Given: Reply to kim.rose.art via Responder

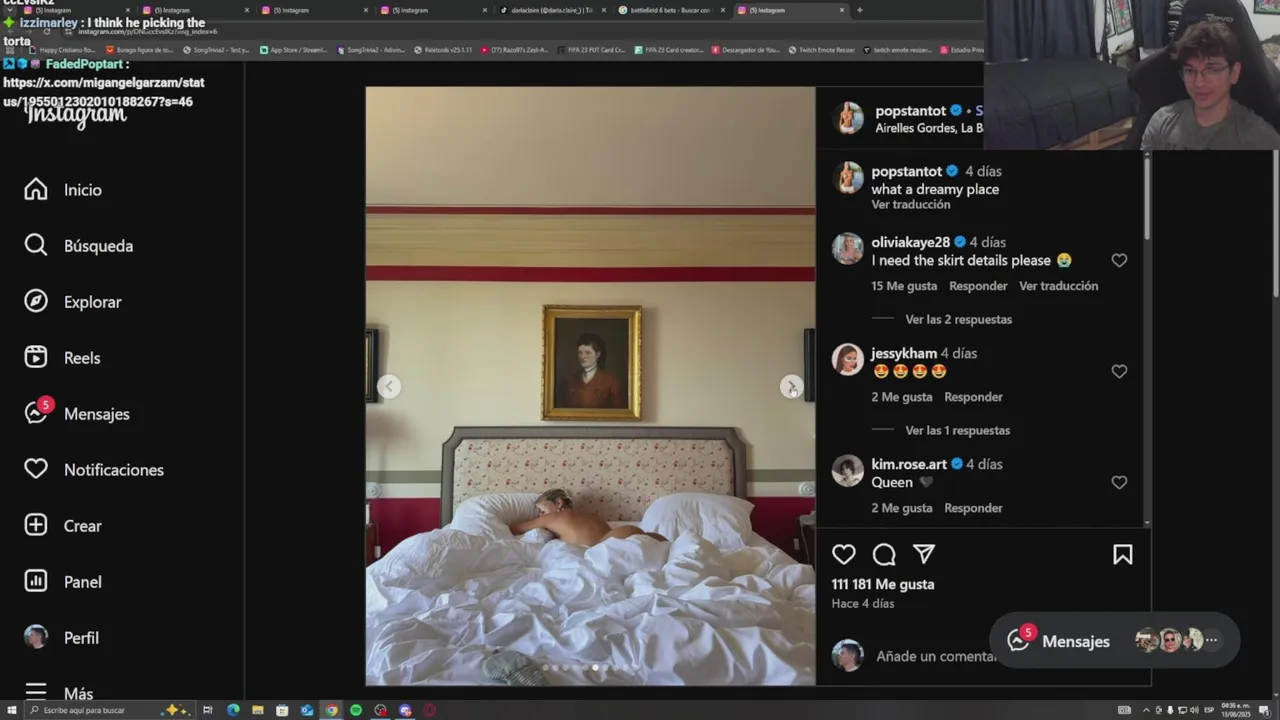Looking at the screenshot, I should click(973, 508).
